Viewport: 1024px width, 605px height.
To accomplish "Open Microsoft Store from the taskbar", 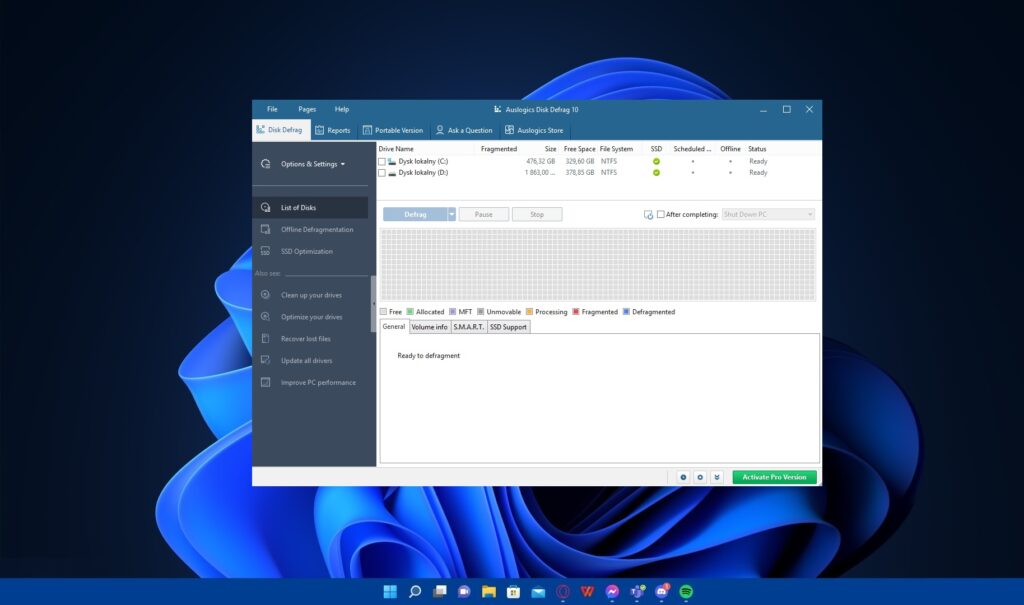I will [513, 592].
